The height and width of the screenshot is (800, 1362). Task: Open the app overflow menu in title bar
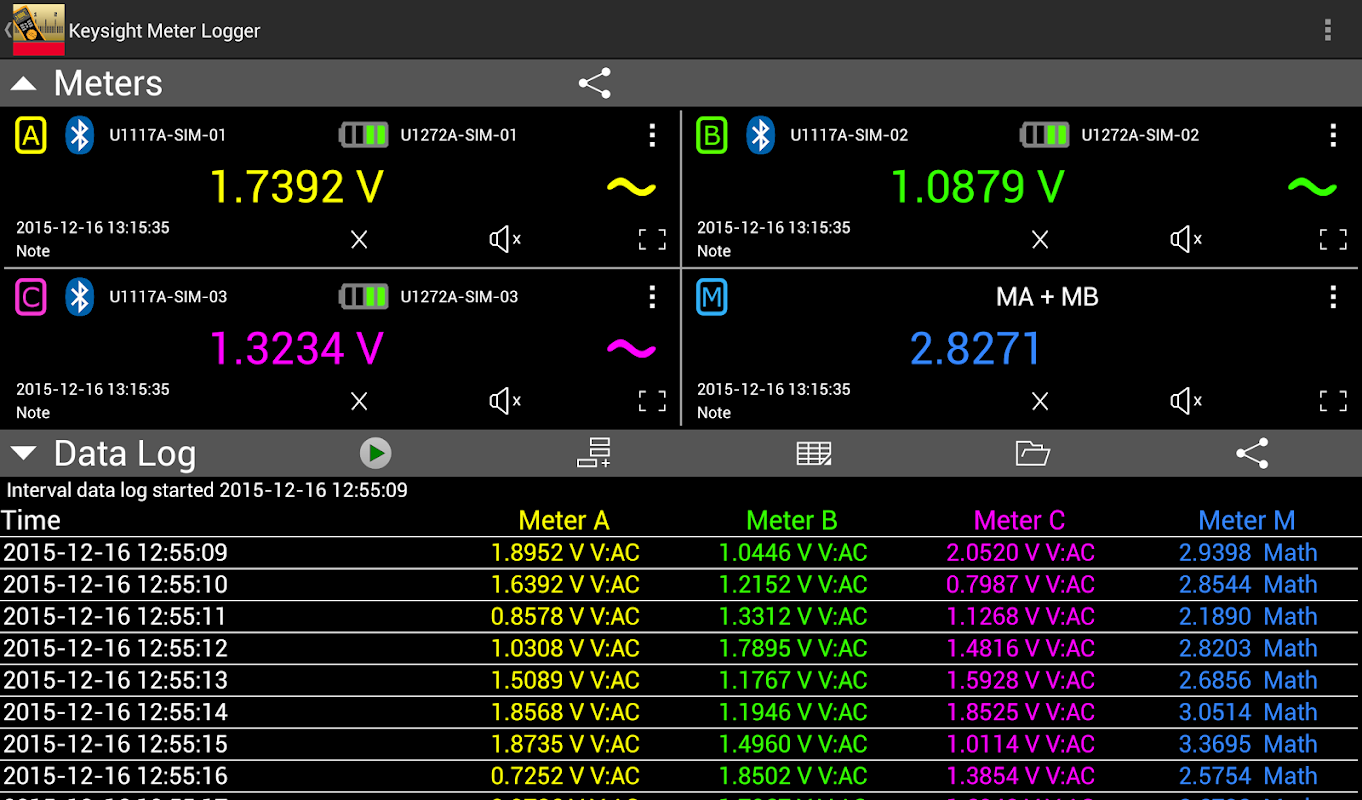1328,30
